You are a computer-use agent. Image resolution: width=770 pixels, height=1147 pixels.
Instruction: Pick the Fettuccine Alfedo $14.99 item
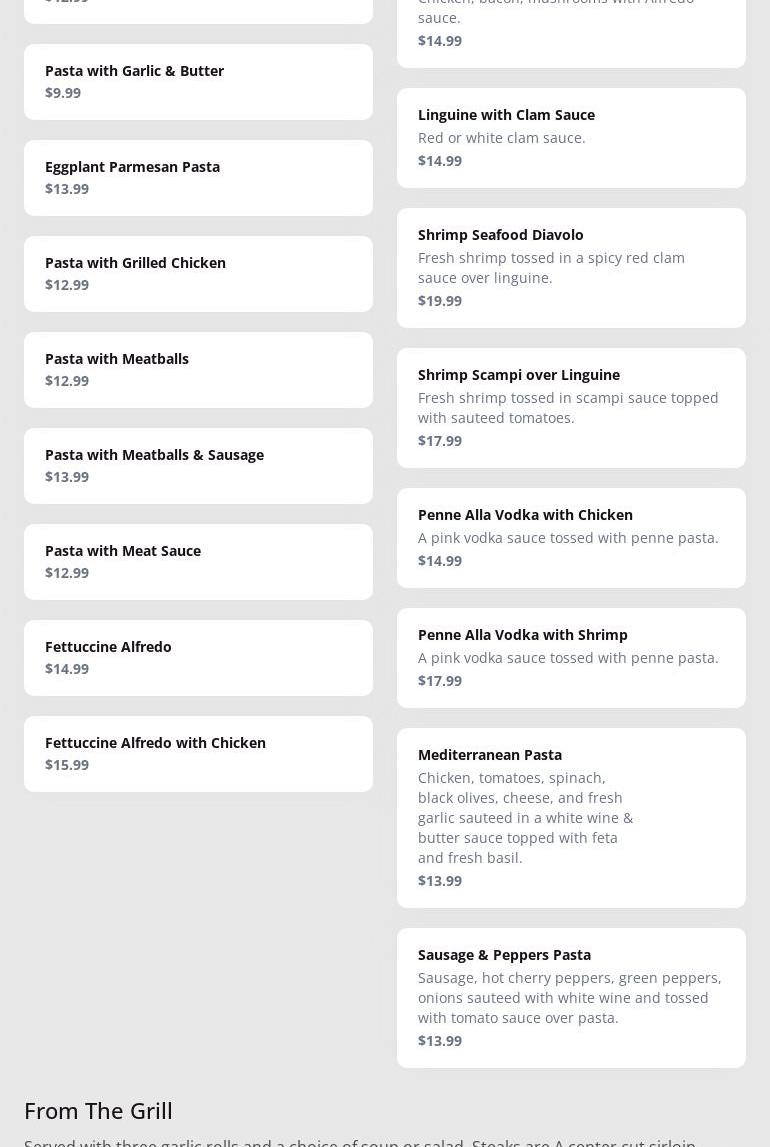pos(198,657)
